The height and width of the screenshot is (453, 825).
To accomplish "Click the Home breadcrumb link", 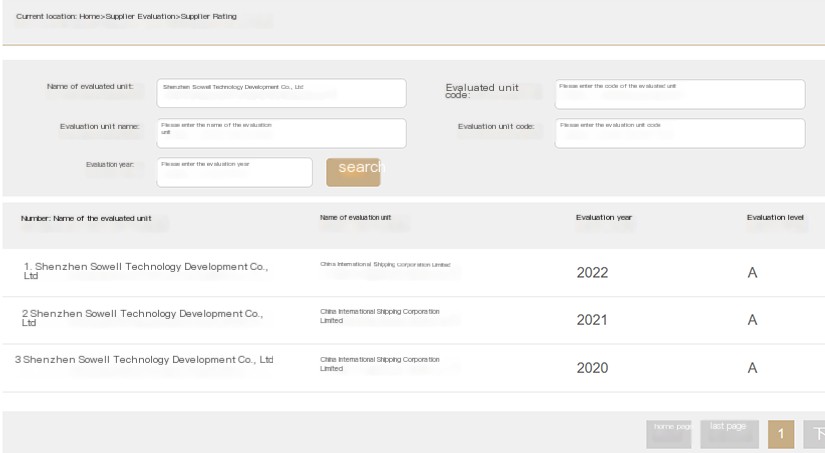I will coord(90,17).
